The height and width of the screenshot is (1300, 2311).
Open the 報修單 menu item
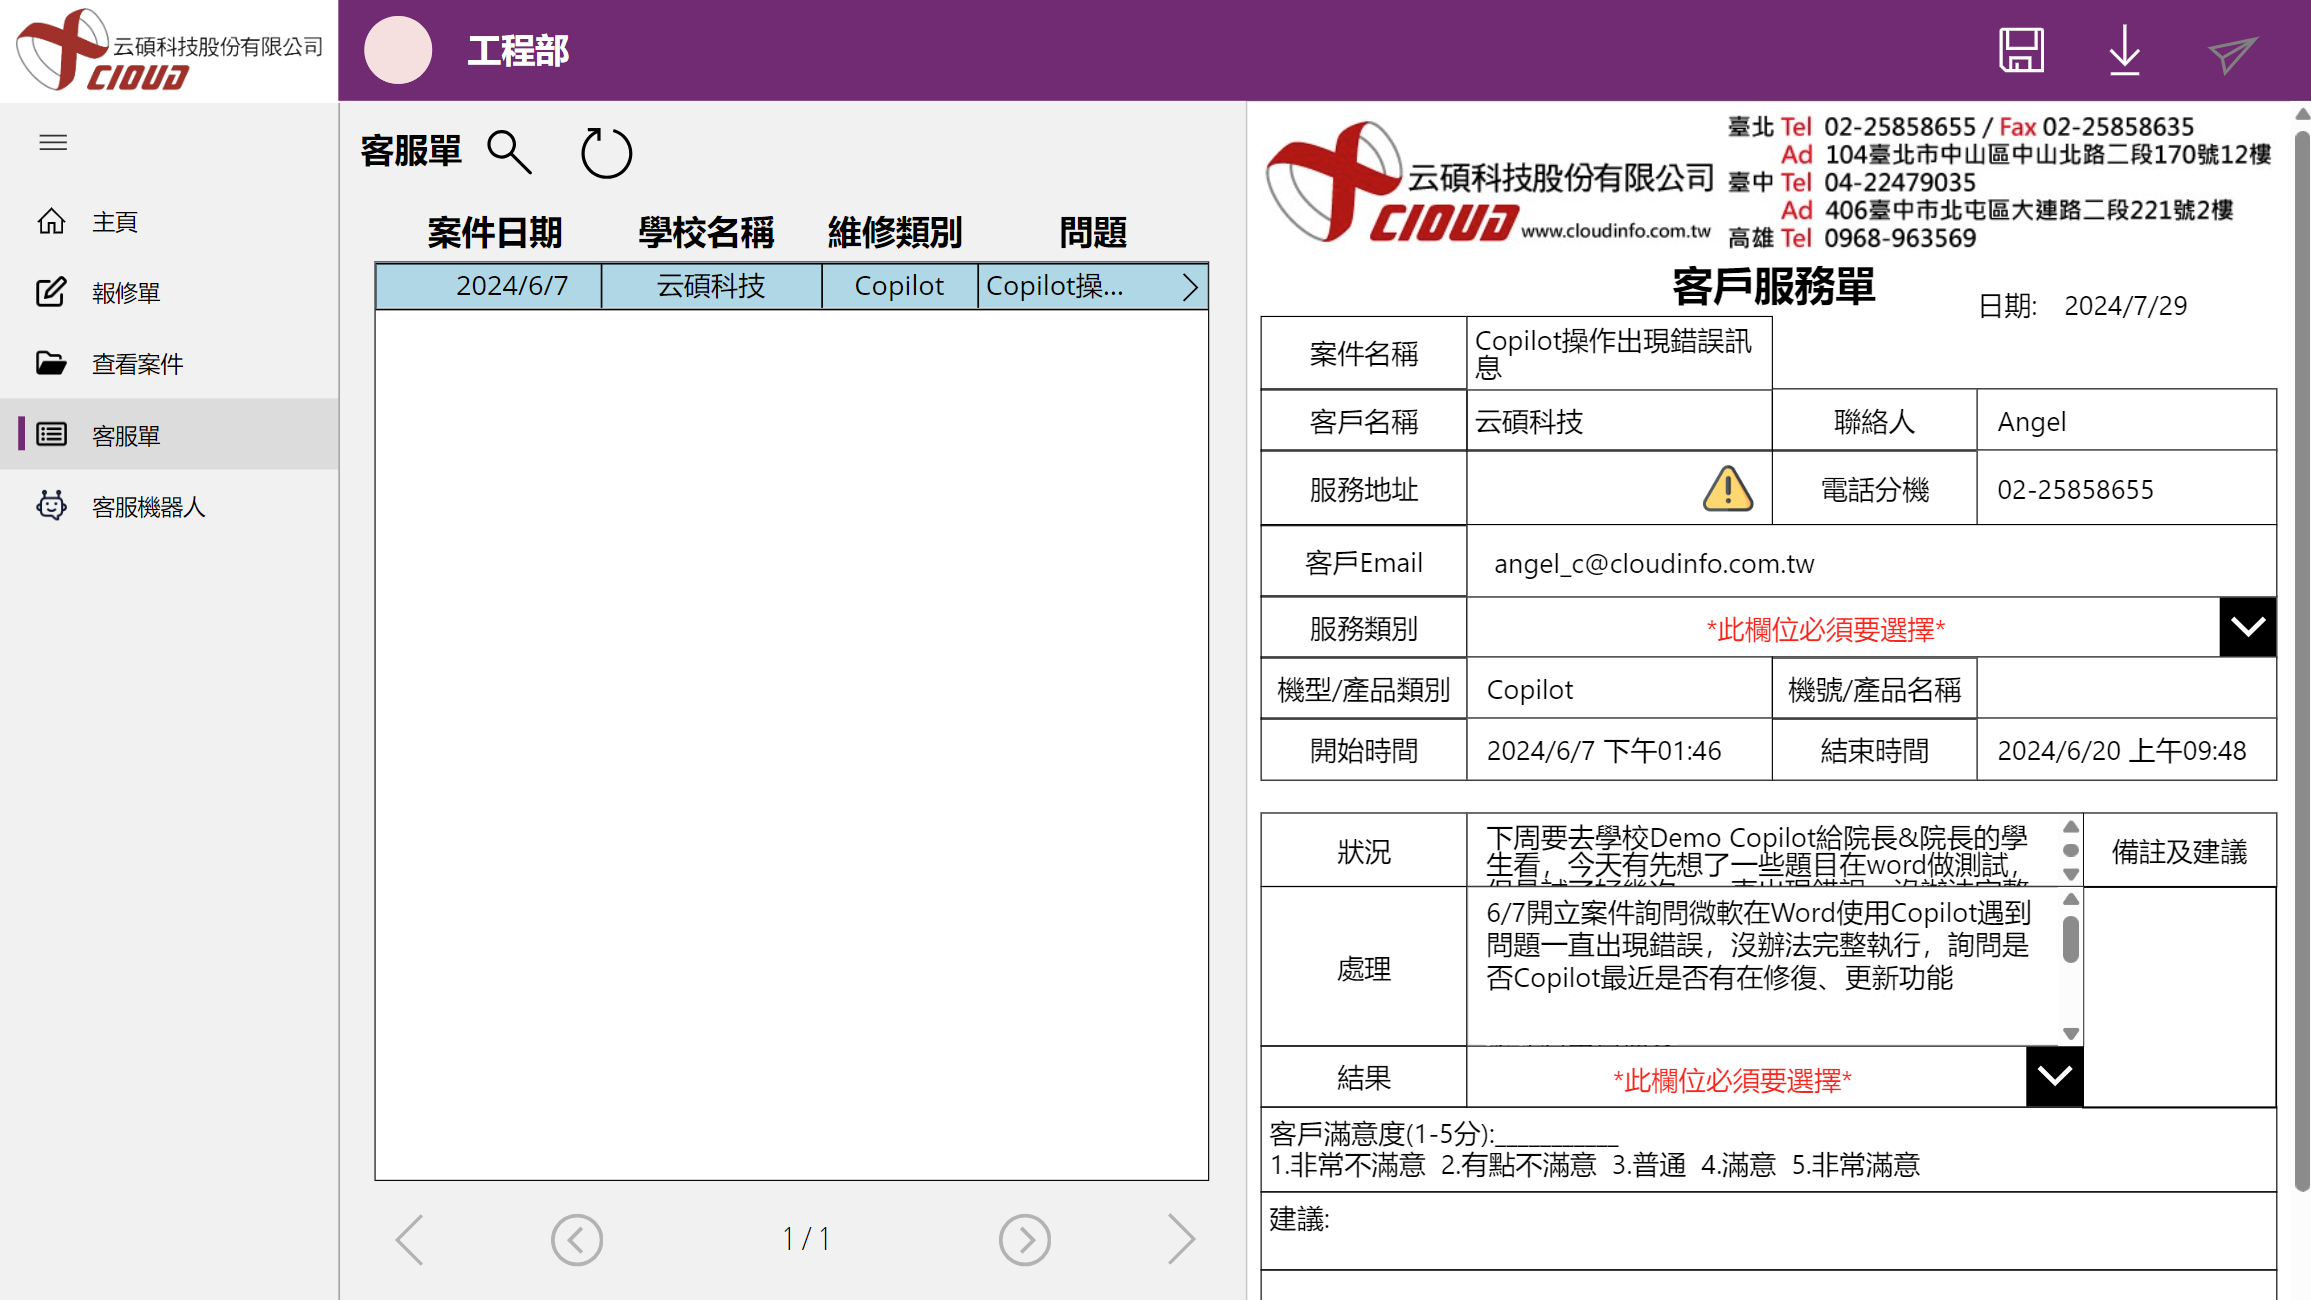(169, 292)
